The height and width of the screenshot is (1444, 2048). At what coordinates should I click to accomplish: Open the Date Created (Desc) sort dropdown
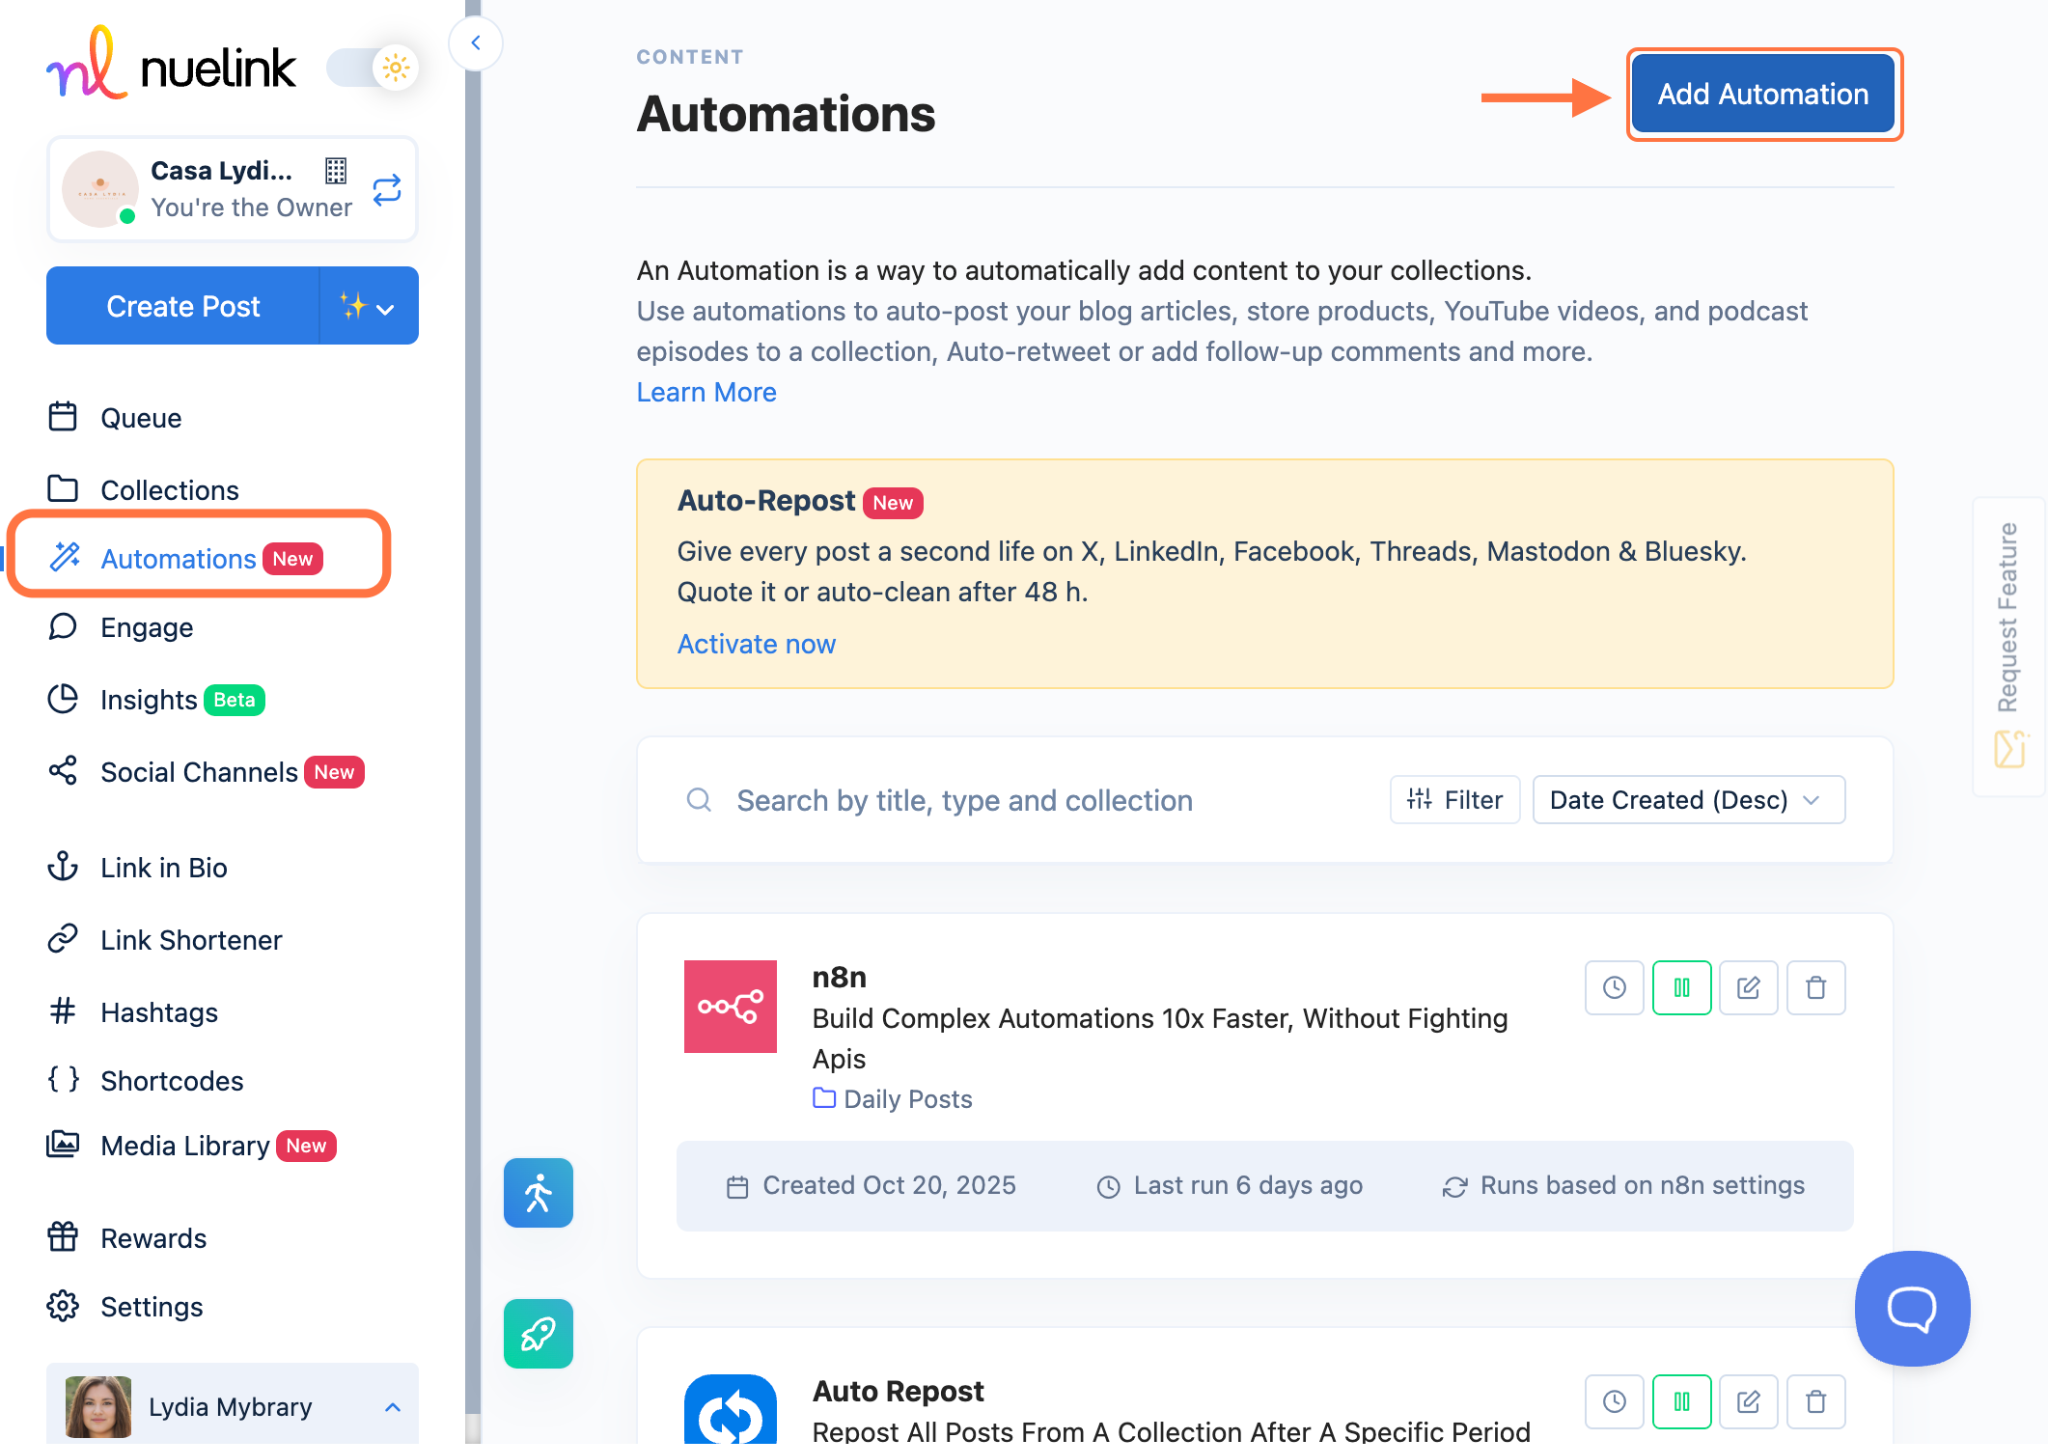(x=1688, y=800)
